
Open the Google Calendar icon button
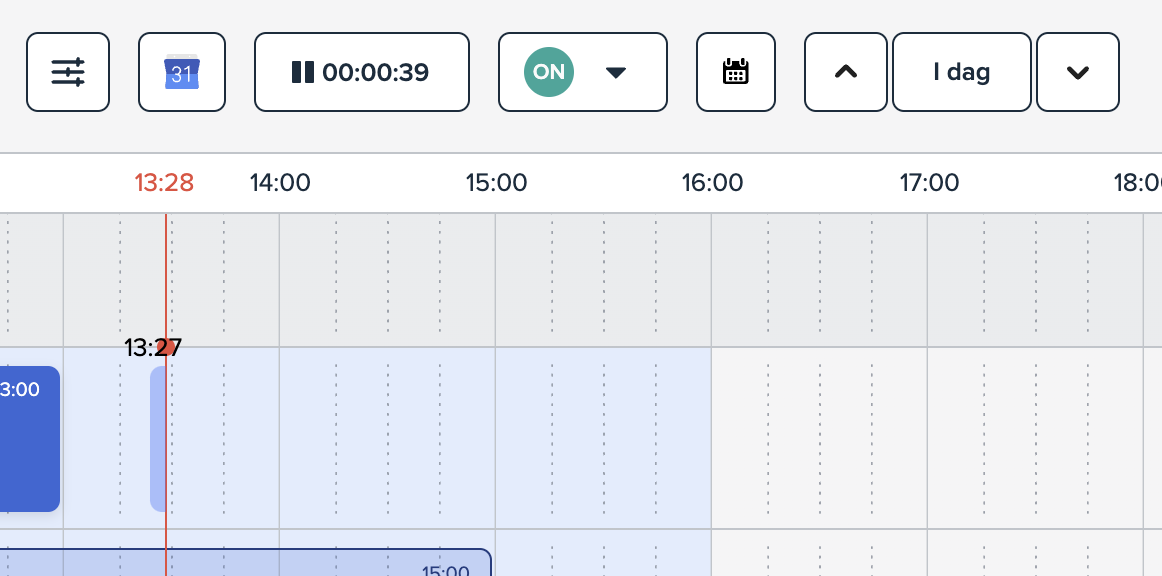click(x=182, y=72)
